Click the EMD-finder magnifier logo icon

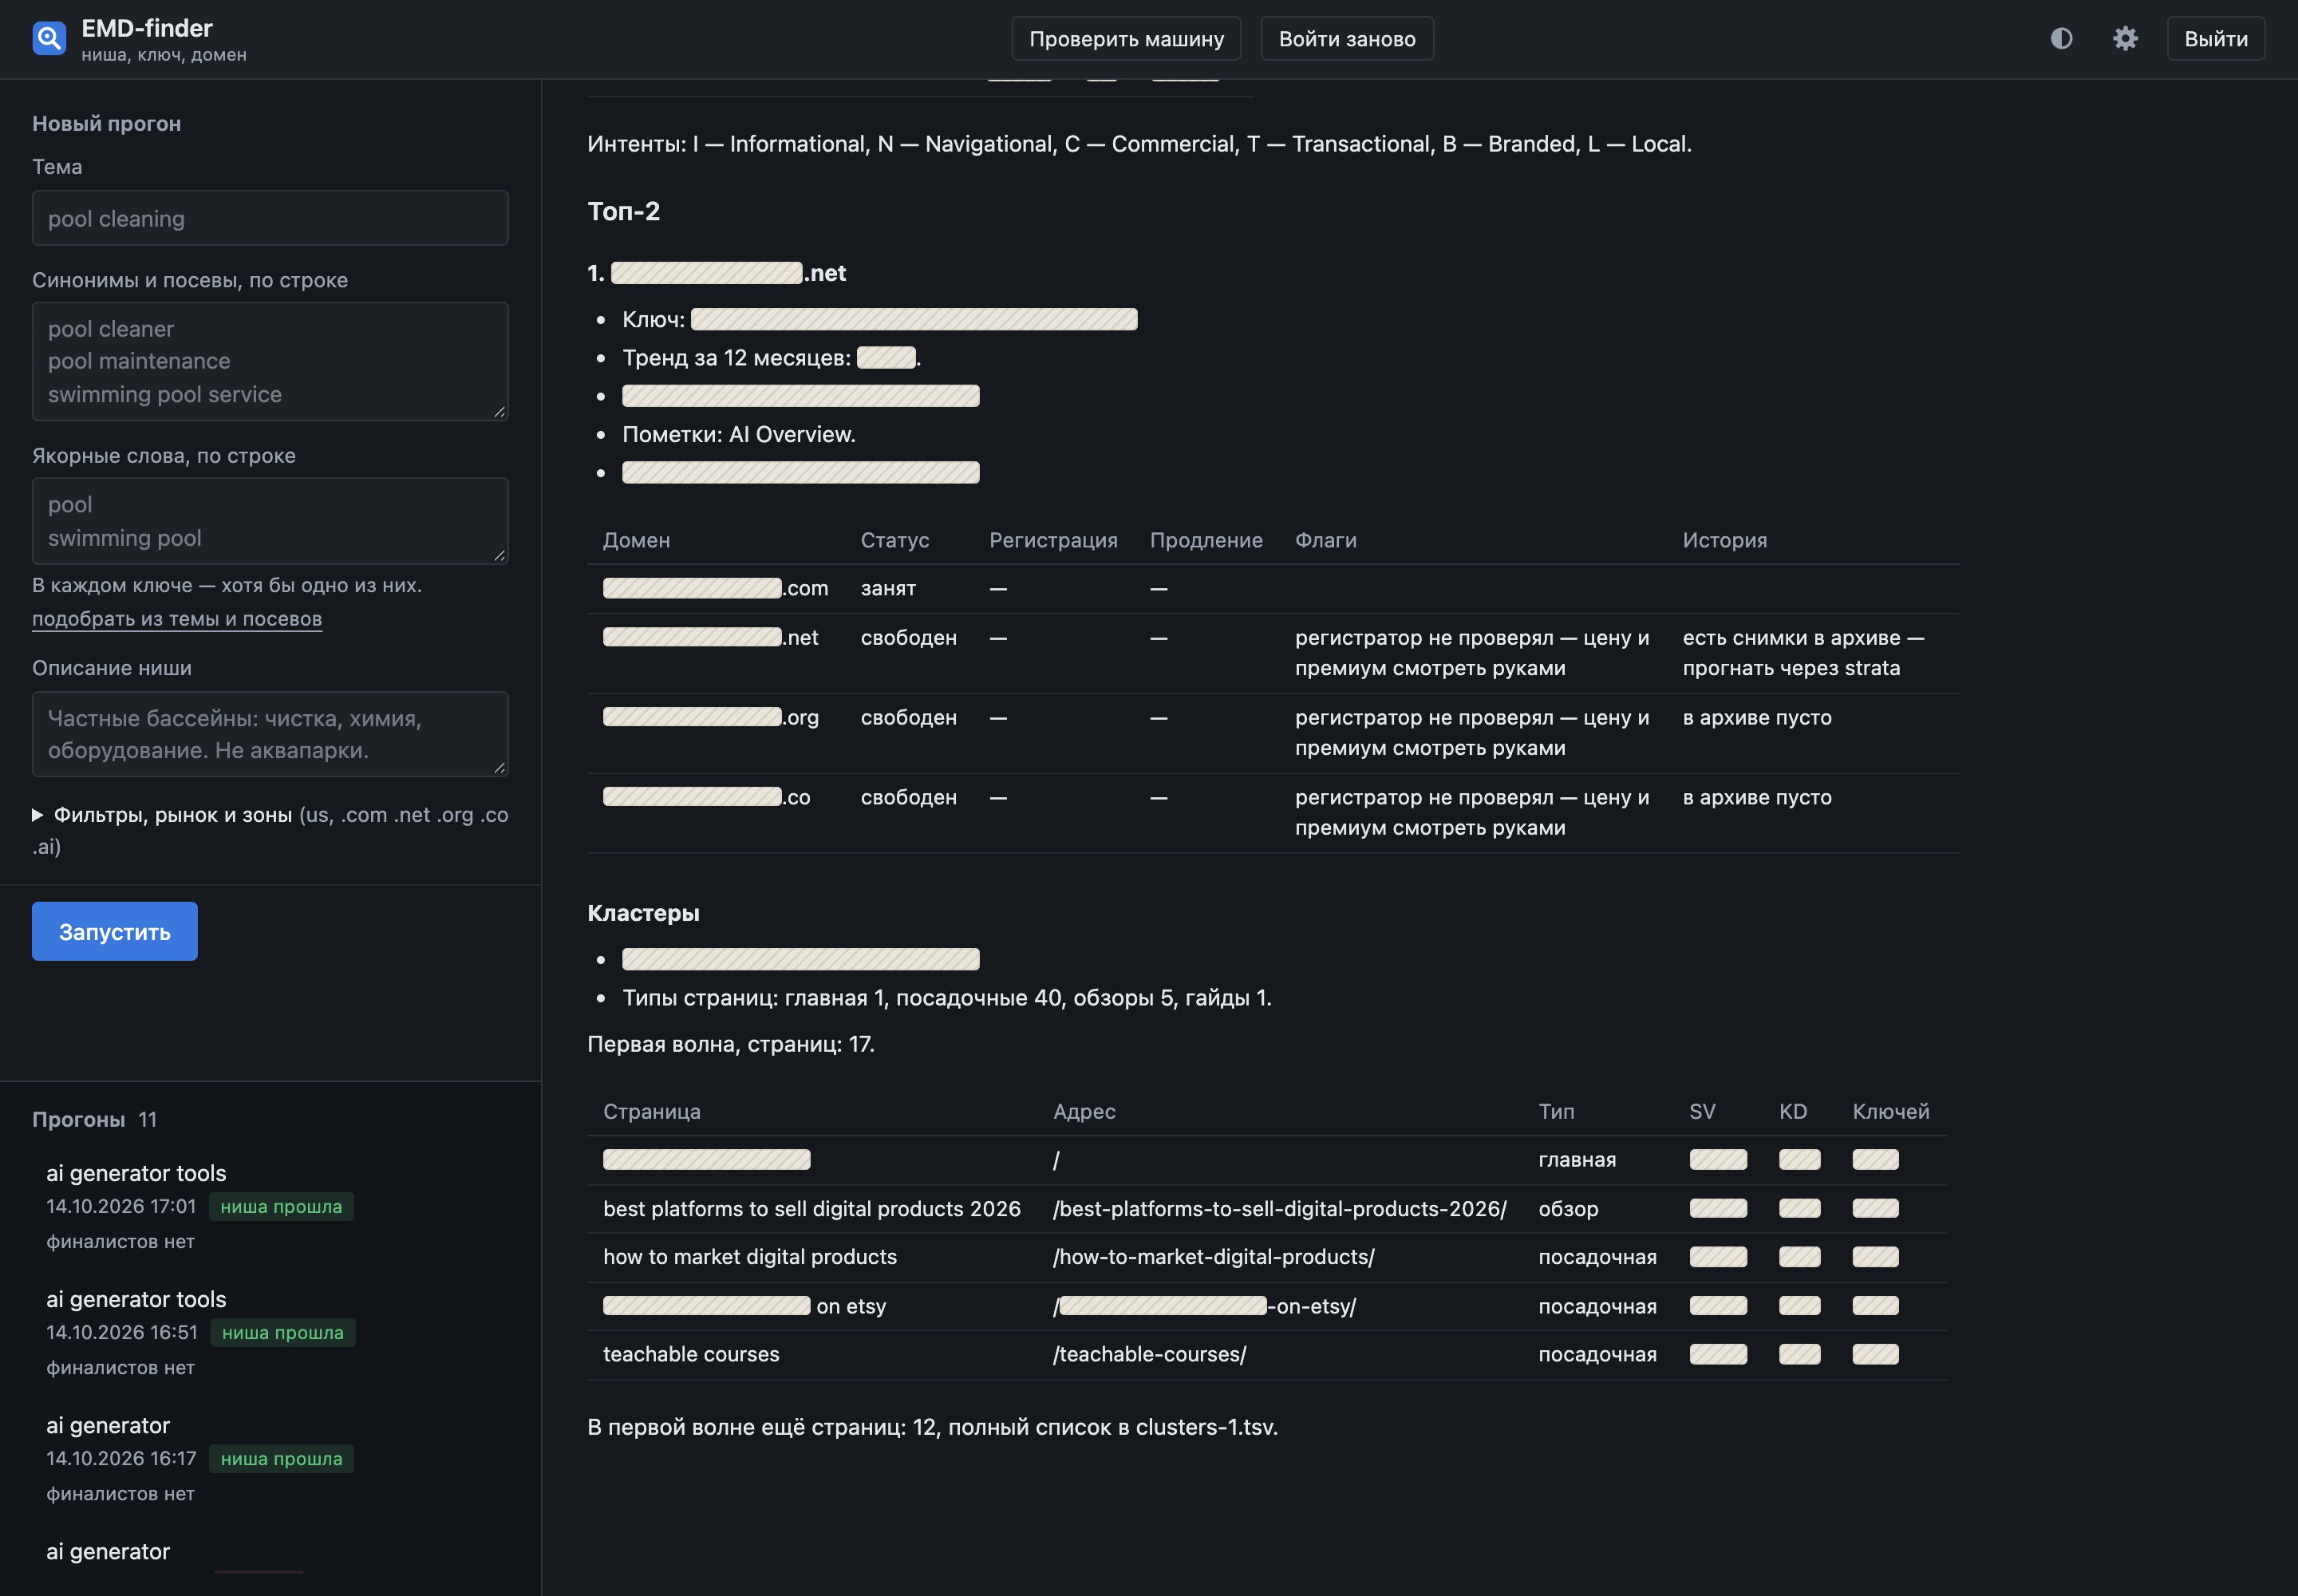pos(49,38)
